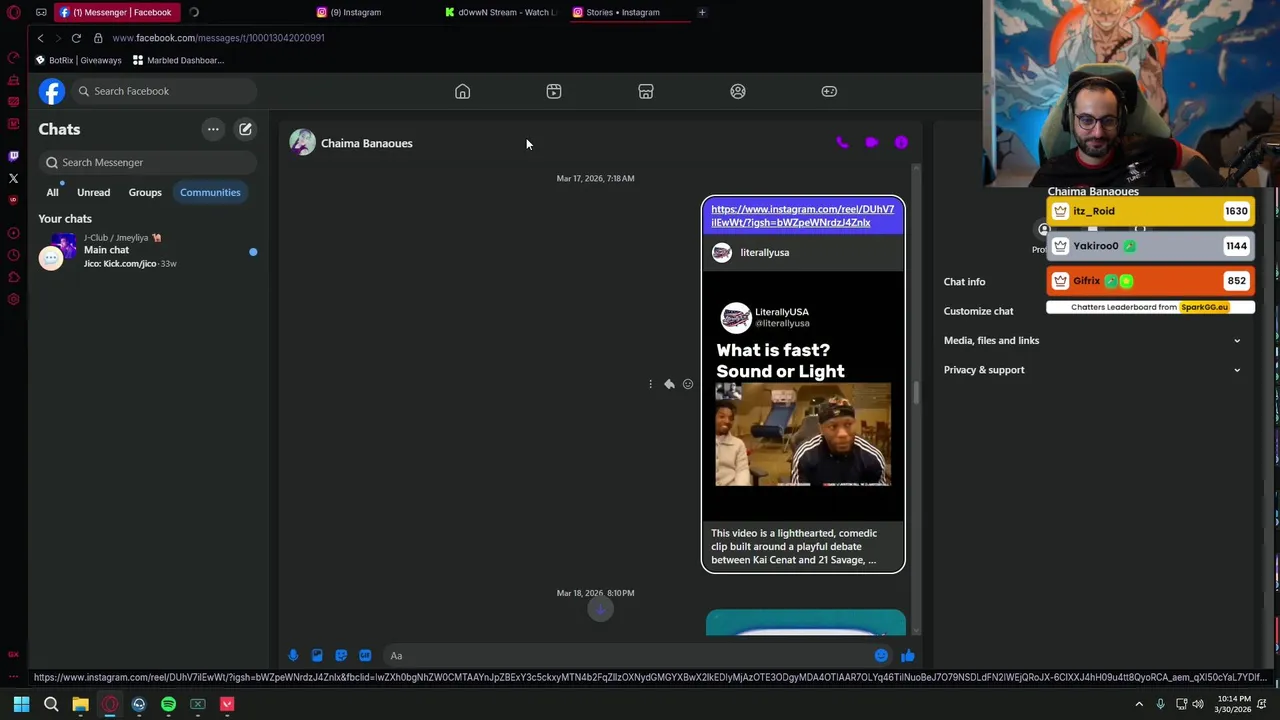Open File Explorer from the taskbar
Image resolution: width=1280 pixels, height=720 pixels.
(x=80, y=704)
